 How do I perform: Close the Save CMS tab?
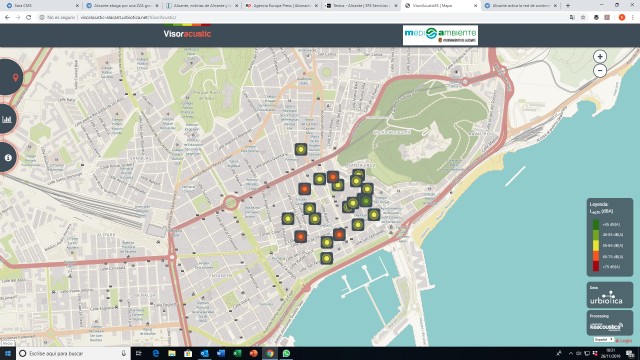point(77,6)
